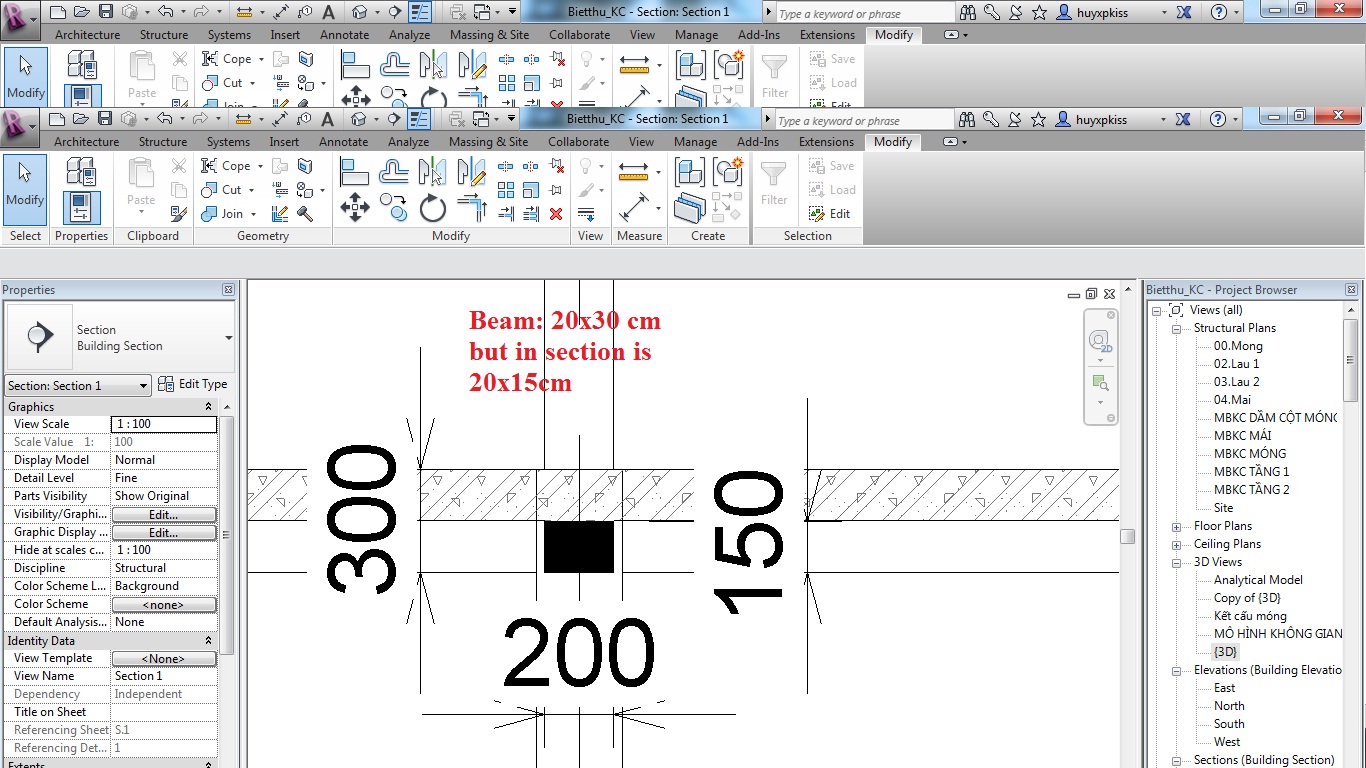Click the Color Scheme <none> value
This screenshot has width=1366, height=768.
point(164,604)
